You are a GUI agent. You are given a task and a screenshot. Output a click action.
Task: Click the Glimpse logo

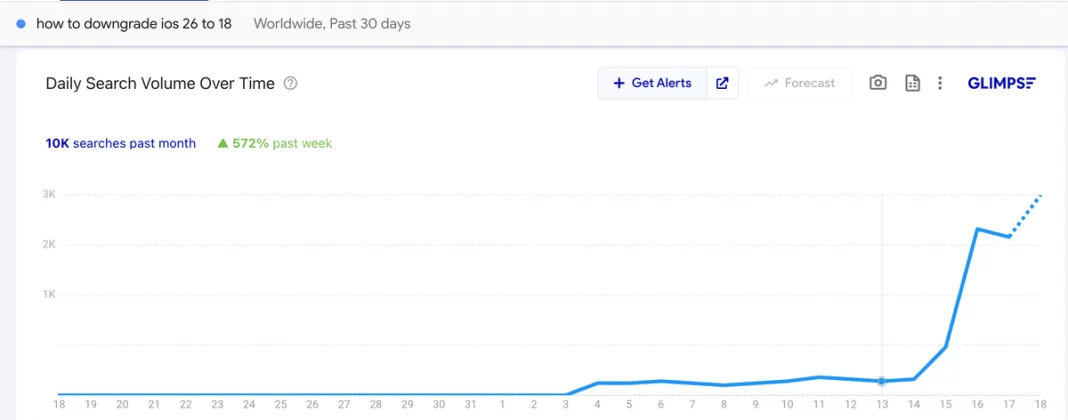pyautogui.click(x=1001, y=83)
